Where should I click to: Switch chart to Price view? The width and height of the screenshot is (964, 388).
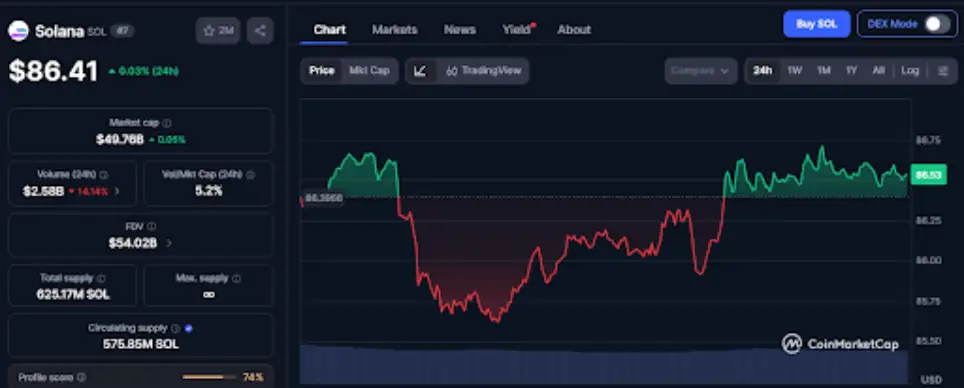[322, 71]
